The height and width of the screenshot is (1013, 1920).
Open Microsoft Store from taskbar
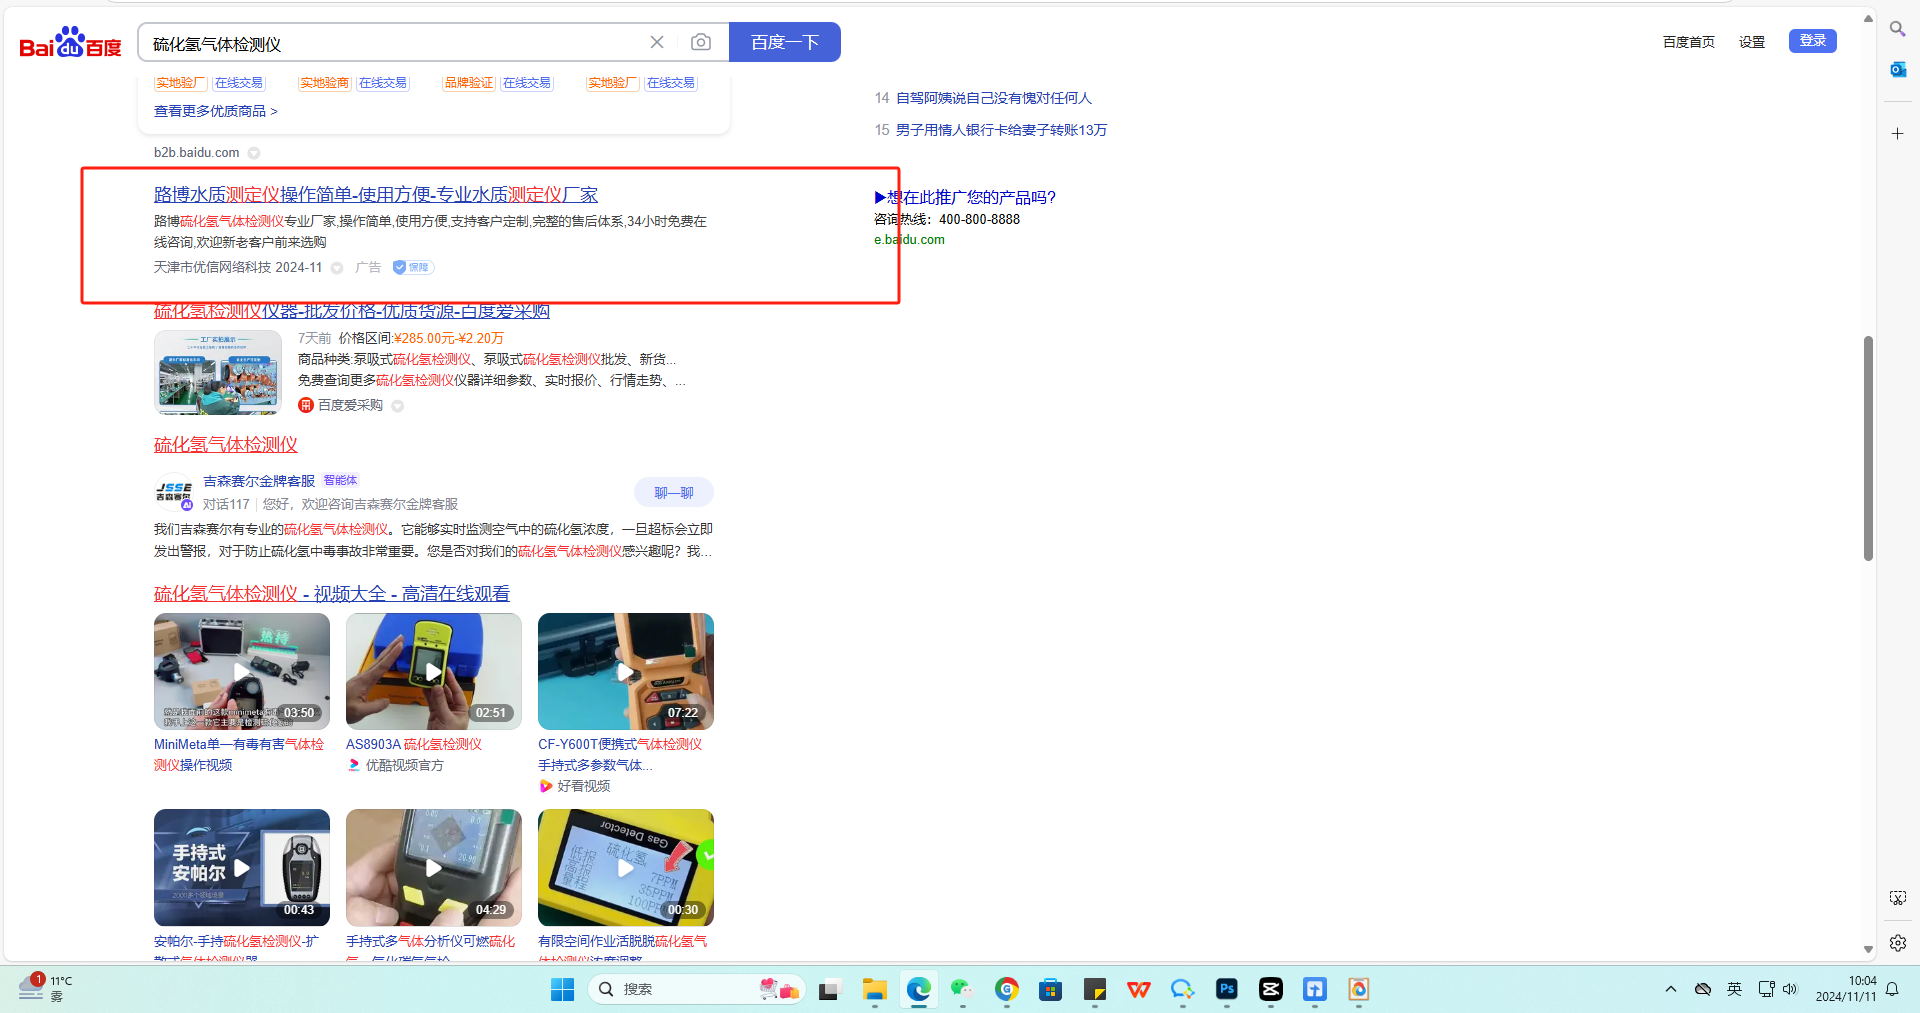point(1050,990)
